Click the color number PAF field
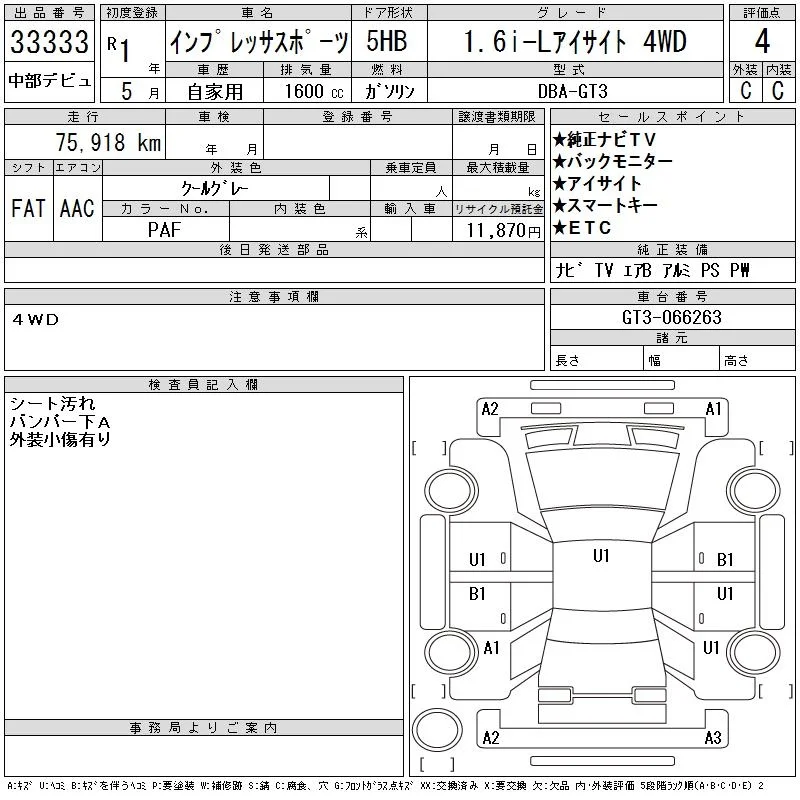This screenshot has width=800, height=800. [165, 230]
